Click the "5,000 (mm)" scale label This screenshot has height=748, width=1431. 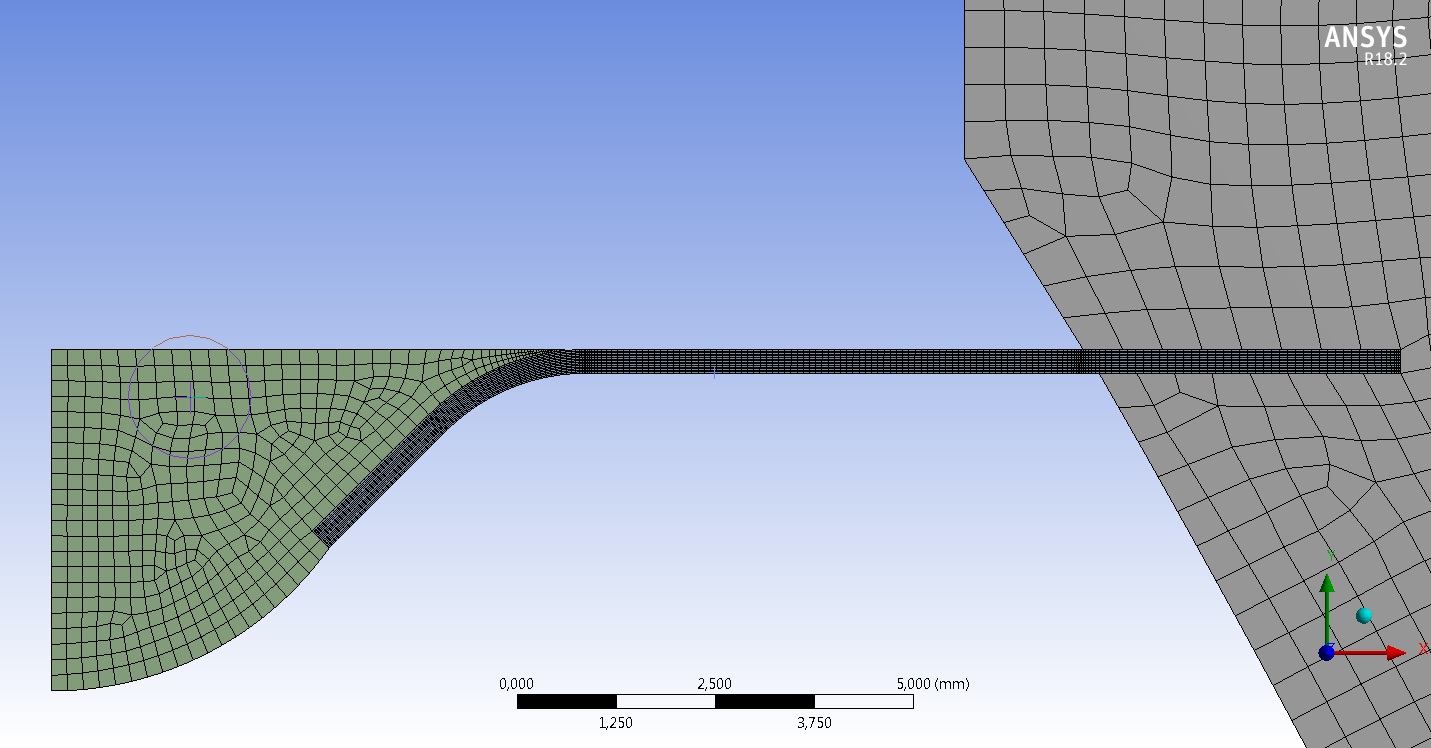point(933,684)
